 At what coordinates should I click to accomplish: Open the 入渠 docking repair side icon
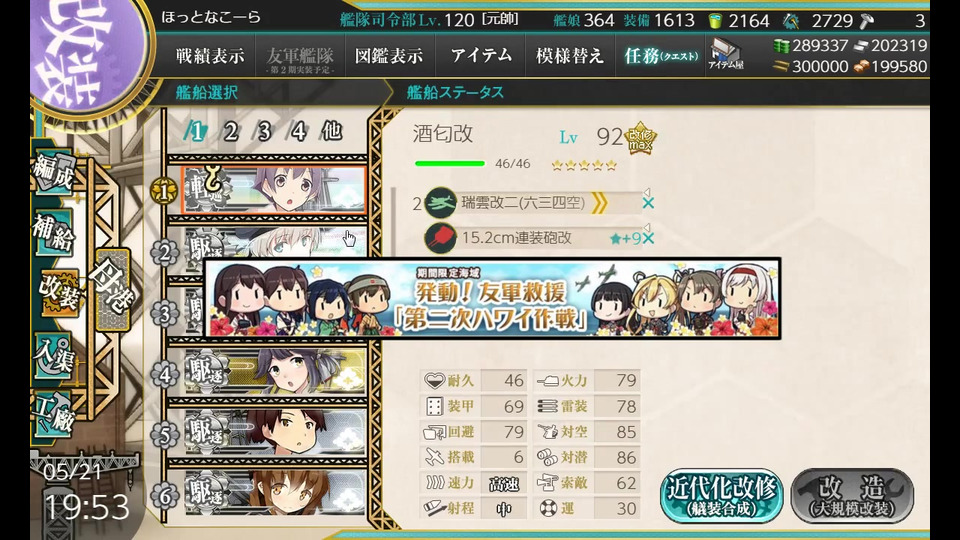(x=55, y=356)
